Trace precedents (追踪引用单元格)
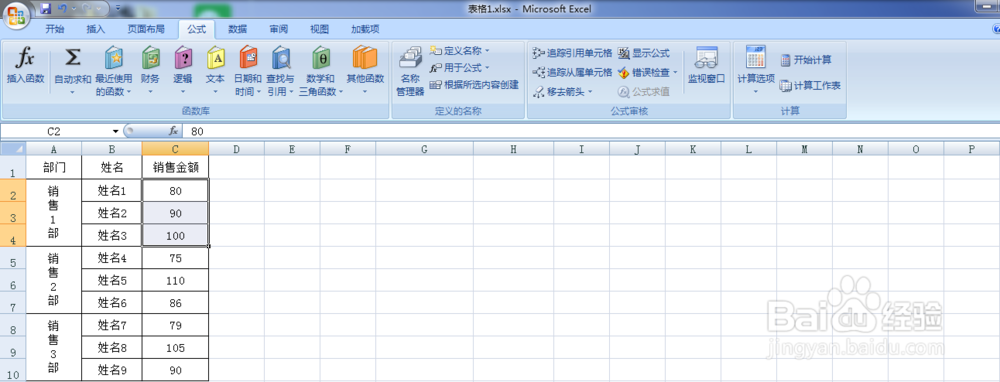 coord(573,53)
